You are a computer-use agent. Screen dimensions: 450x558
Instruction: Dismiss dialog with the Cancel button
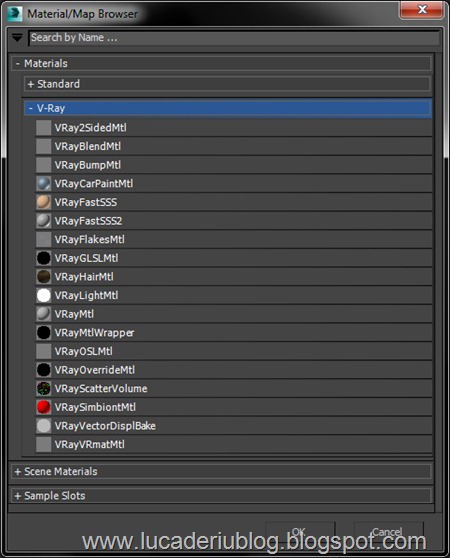coord(389,532)
